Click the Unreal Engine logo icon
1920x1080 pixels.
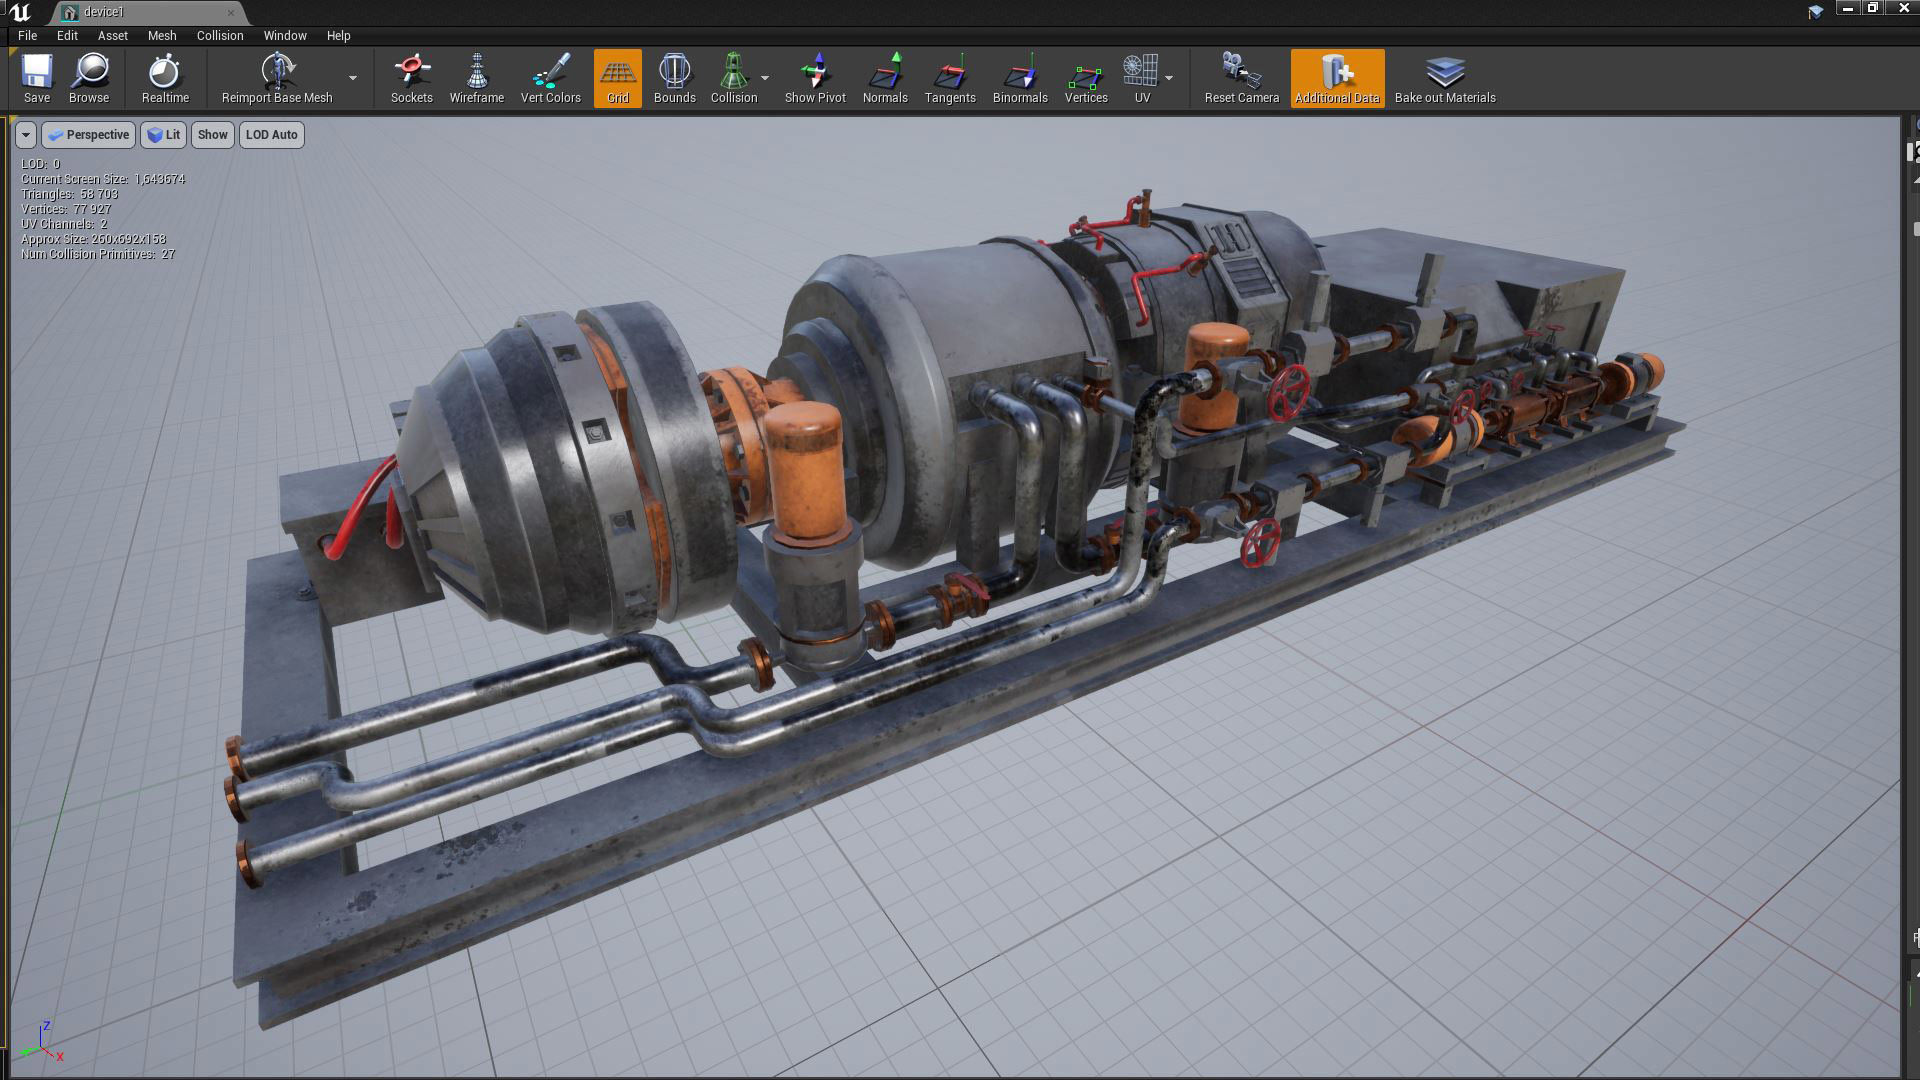(x=20, y=12)
